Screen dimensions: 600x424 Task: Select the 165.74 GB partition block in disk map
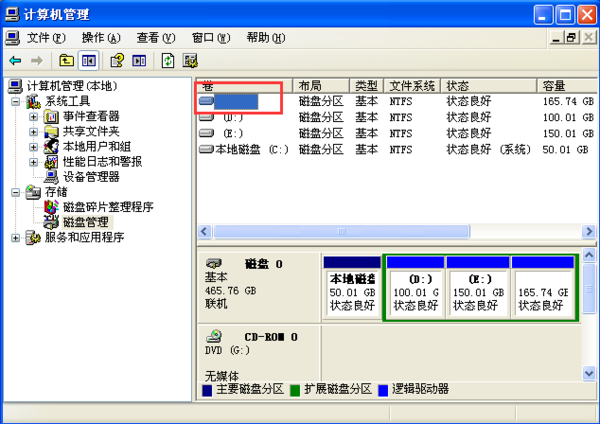[543, 289]
